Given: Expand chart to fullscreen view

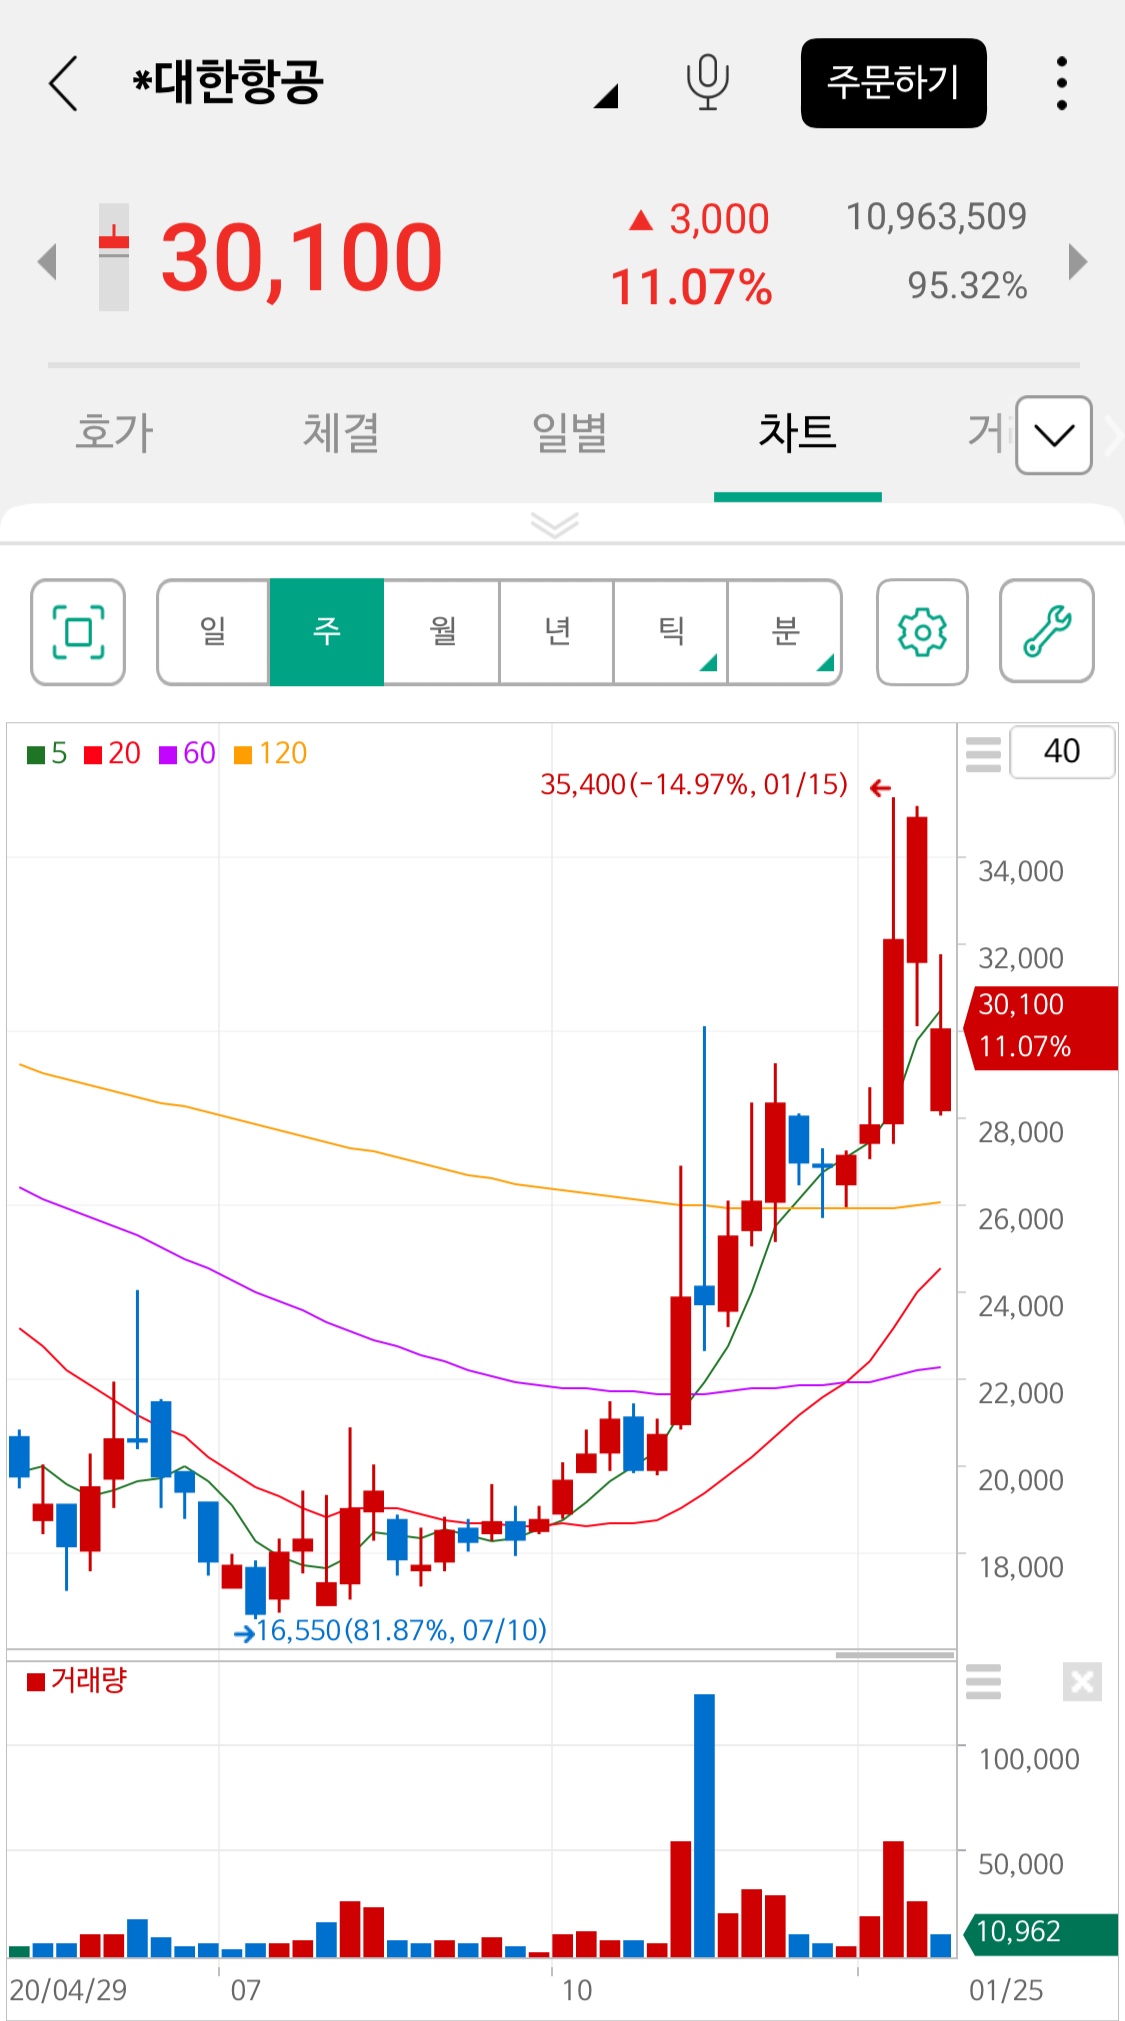Looking at the screenshot, I should coord(78,632).
